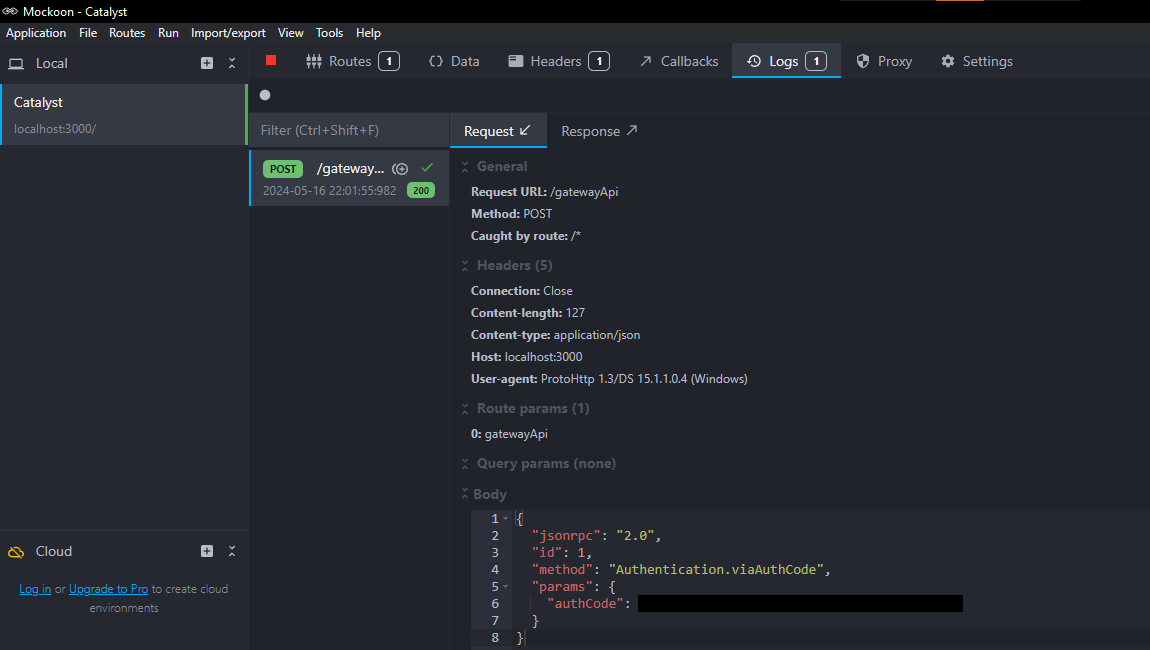Image resolution: width=1150 pixels, height=650 pixels.
Task: Click the Data braces icon
Action: pos(436,61)
